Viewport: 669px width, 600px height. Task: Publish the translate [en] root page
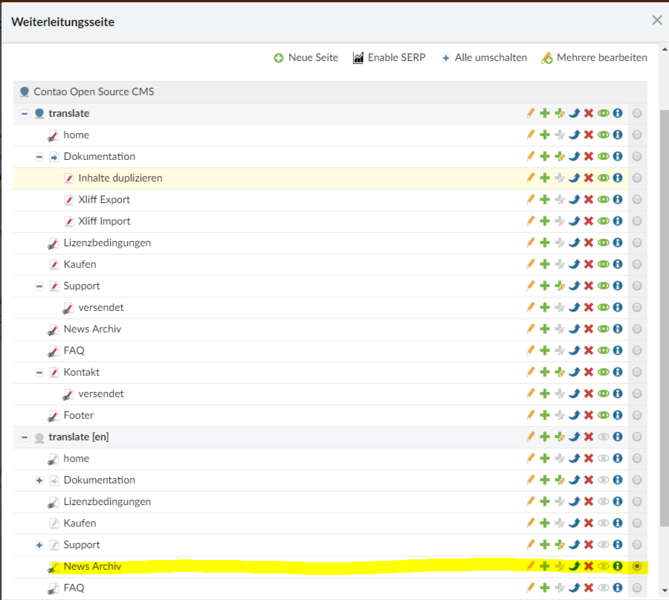click(603, 437)
